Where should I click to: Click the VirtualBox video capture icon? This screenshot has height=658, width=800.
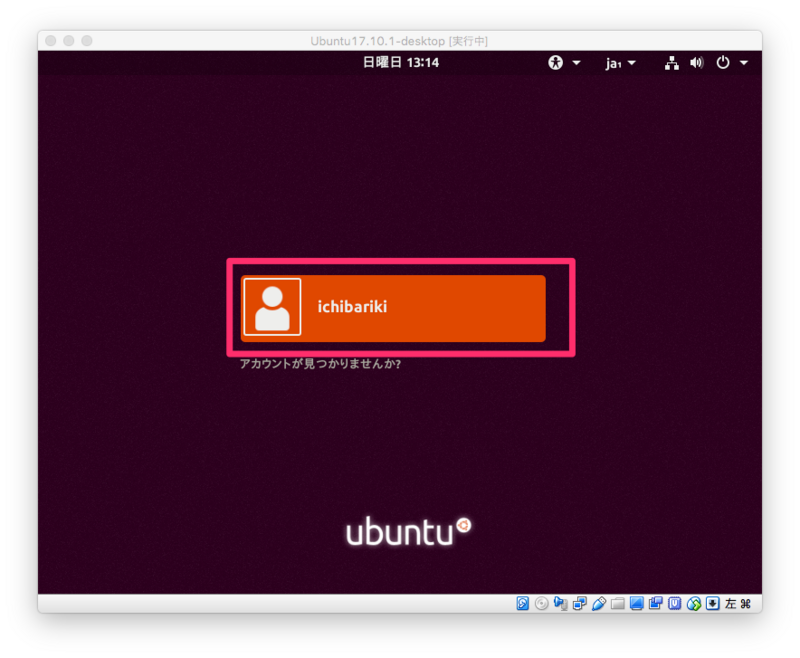tap(655, 603)
